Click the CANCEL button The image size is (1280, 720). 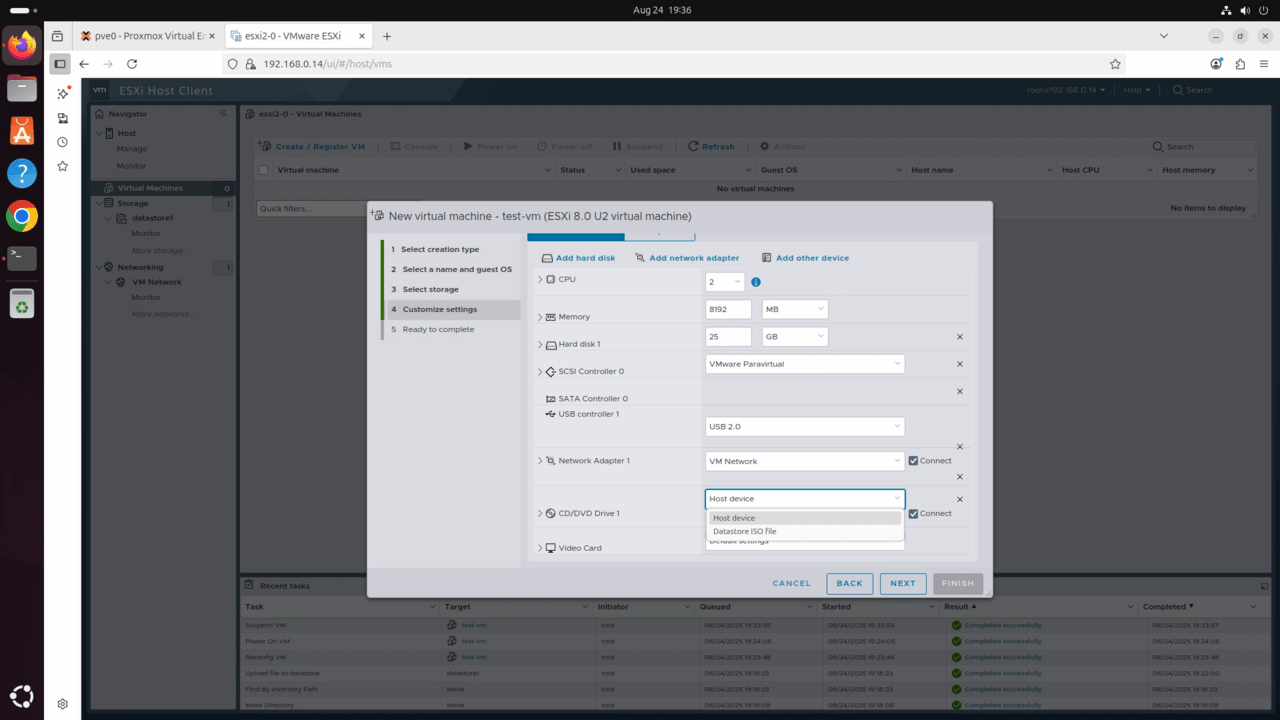(791, 583)
